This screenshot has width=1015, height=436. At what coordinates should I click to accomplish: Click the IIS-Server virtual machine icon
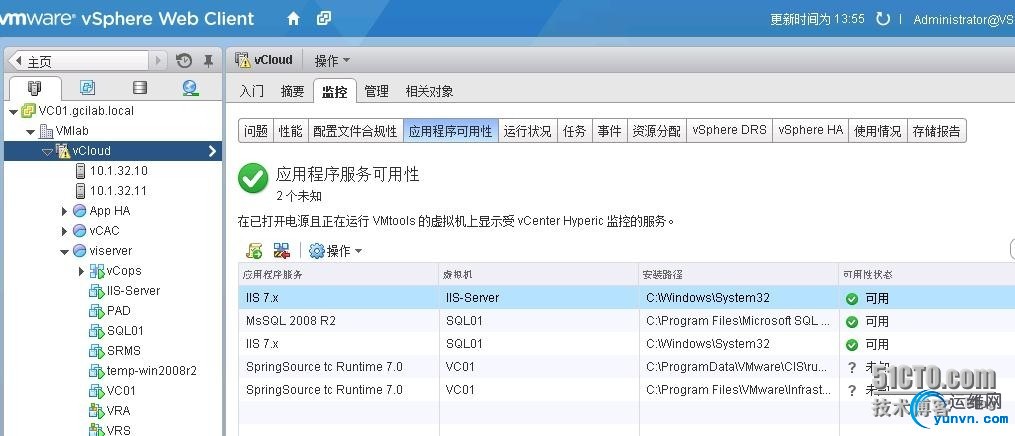pyautogui.click(x=96, y=291)
